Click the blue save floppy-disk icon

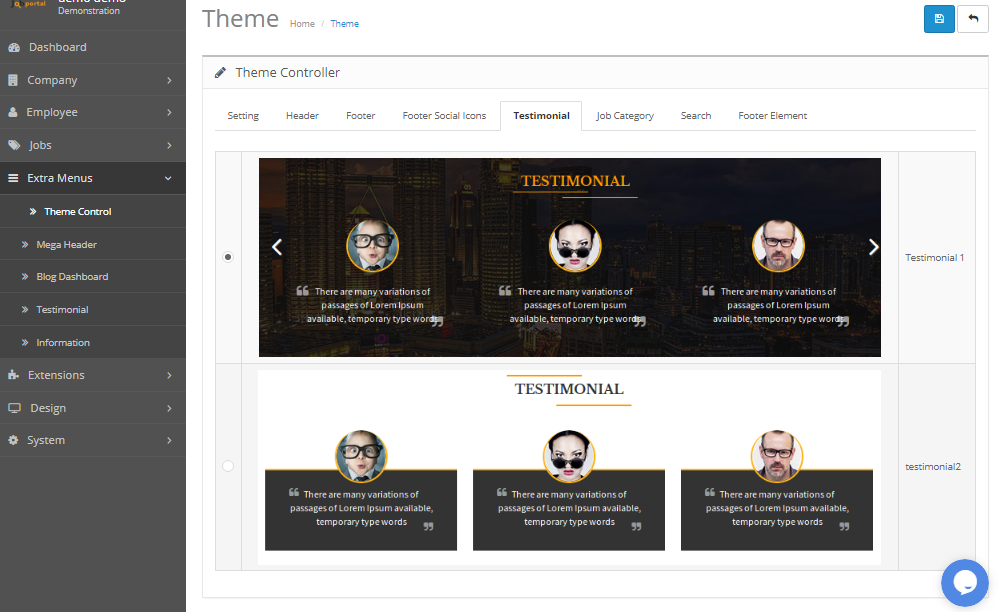pos(939,19)
